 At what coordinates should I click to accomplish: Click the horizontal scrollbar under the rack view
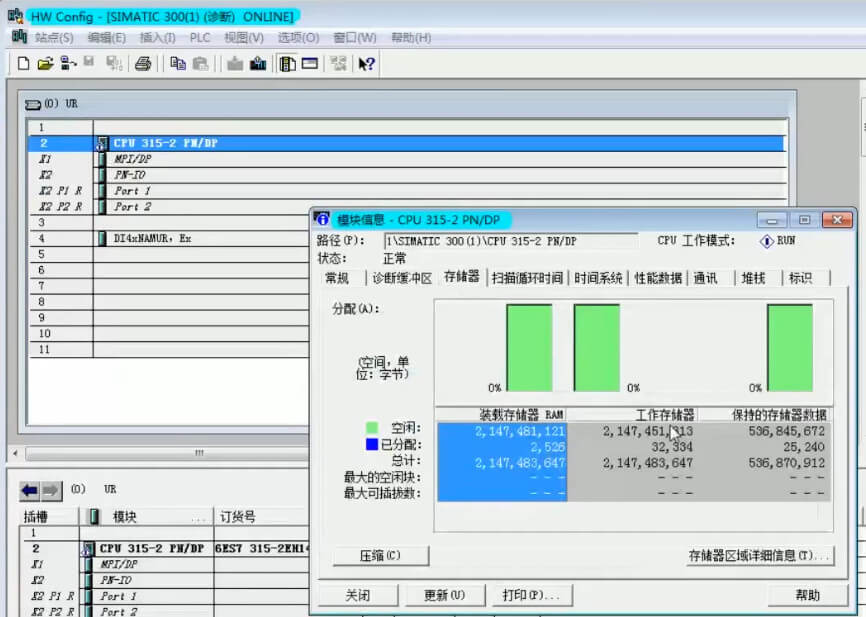click(166, 453)
